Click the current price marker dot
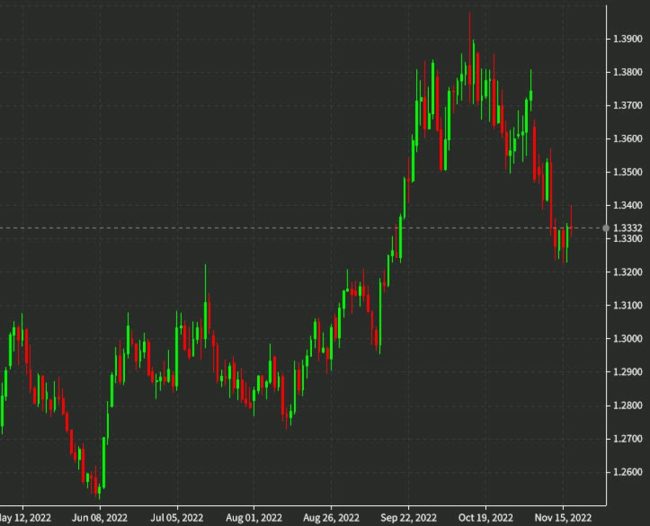The width and height of the screenshot is (650, 526). (x=606, y=228)
